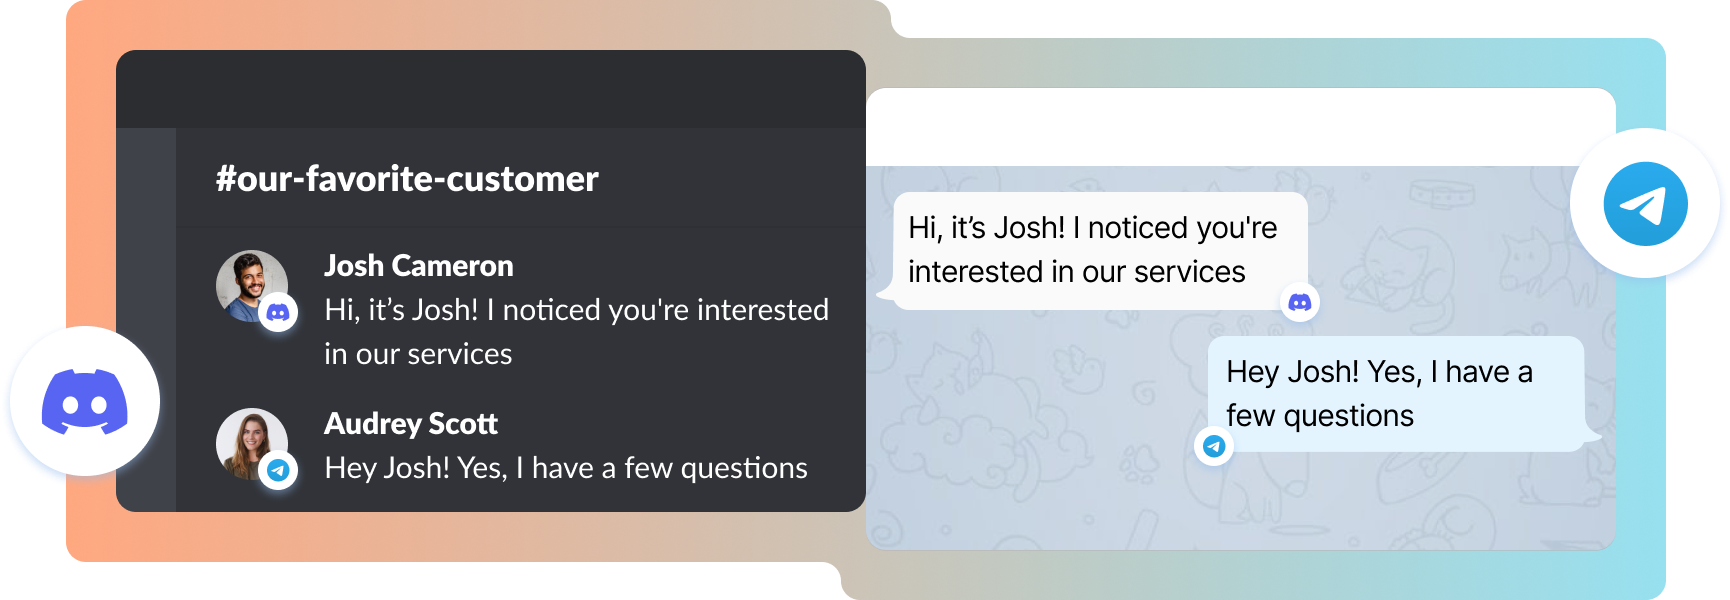The height and width of the screenshot is (600, 1730).
Task: Click the Discord badge on Josh's avatar
Action: (278, 313)
